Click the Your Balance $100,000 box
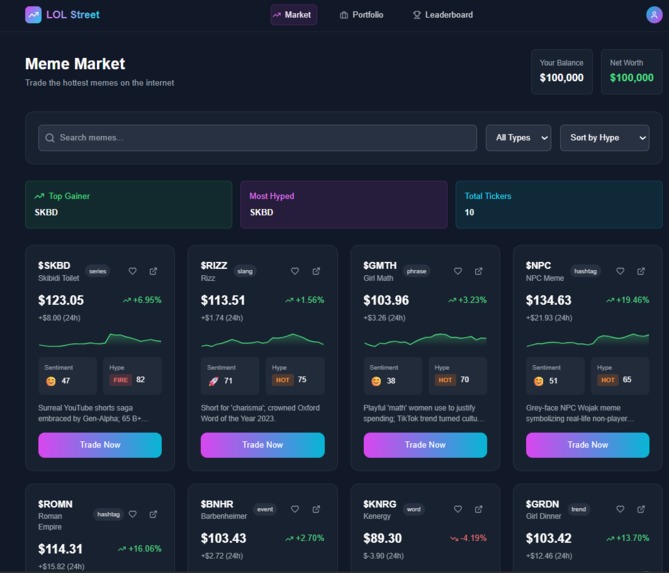669x573 pixels. 561,71
